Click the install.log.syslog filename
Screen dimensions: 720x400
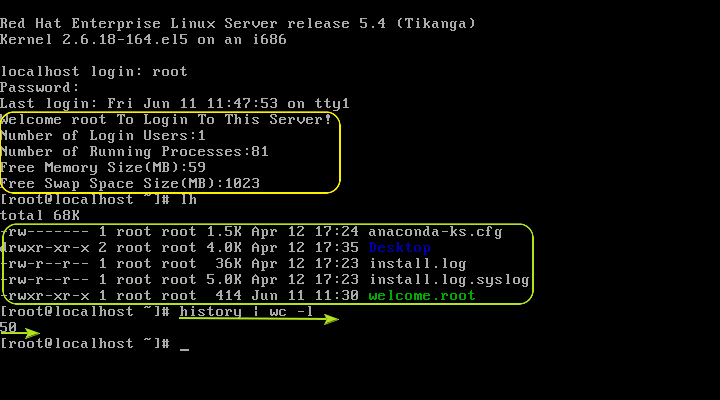[x=449, y=280]
